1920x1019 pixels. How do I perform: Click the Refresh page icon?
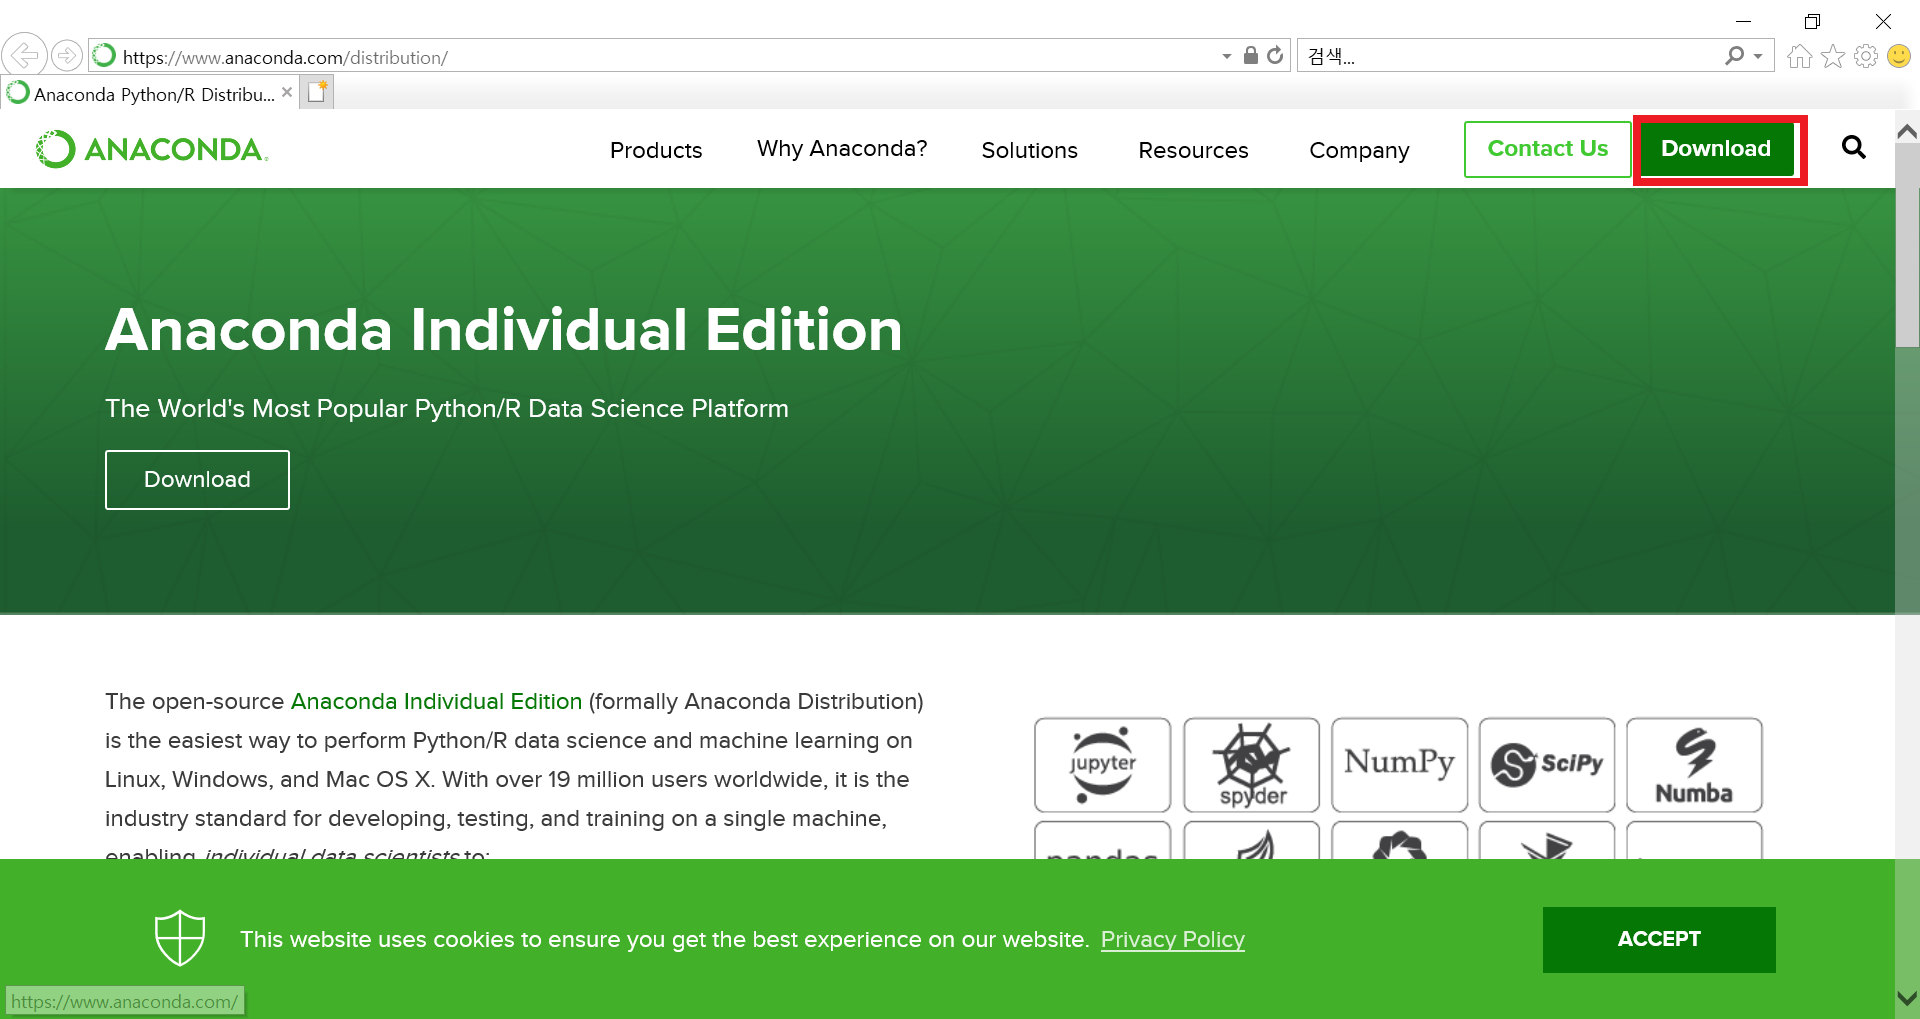pyautogui.click(x=1275, y=55)
